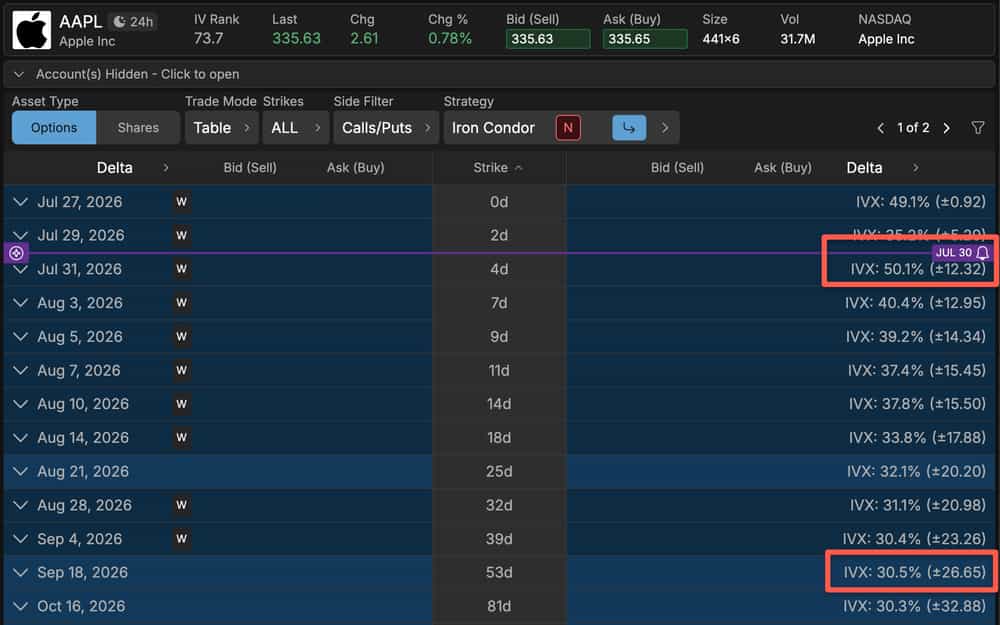Expand the Jul 31, 2026 expiration
This screenshot has width=1000, height=625.
[x=20, y=269]
